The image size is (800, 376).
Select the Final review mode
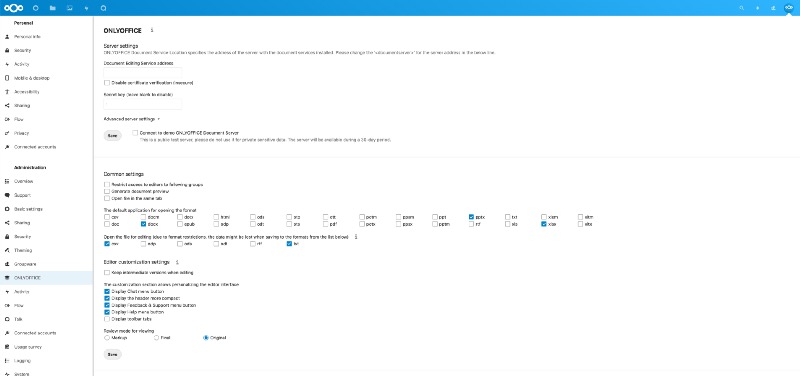(x=156, y=338)
